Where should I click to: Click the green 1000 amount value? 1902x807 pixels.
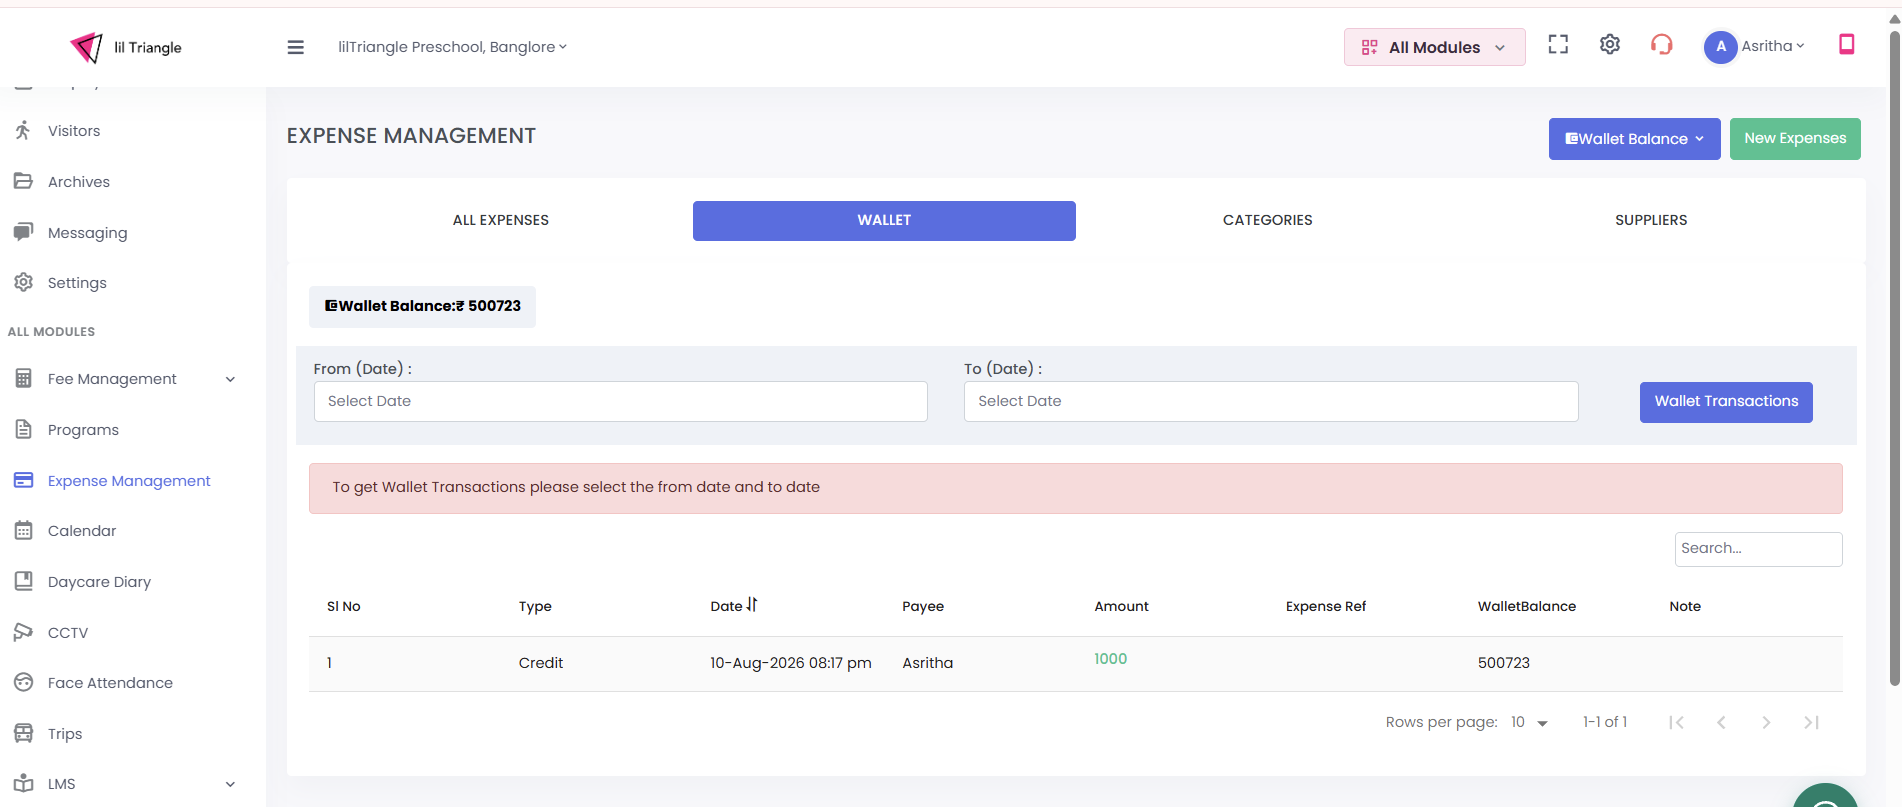[1110, 659]
